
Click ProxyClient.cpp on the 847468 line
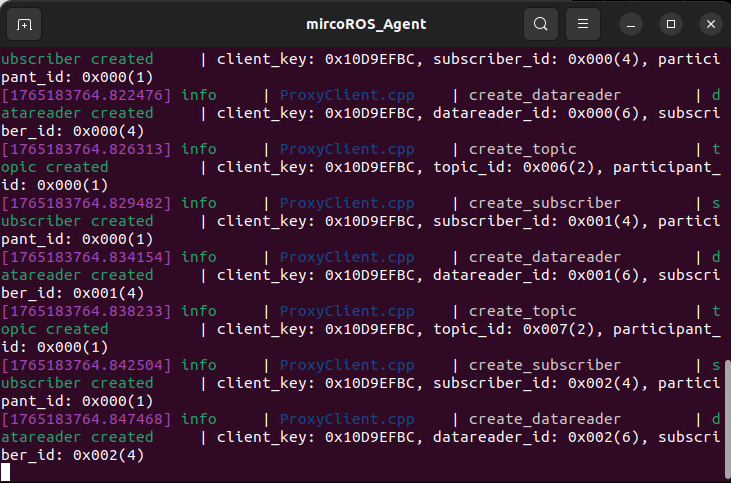coord(347,420)
